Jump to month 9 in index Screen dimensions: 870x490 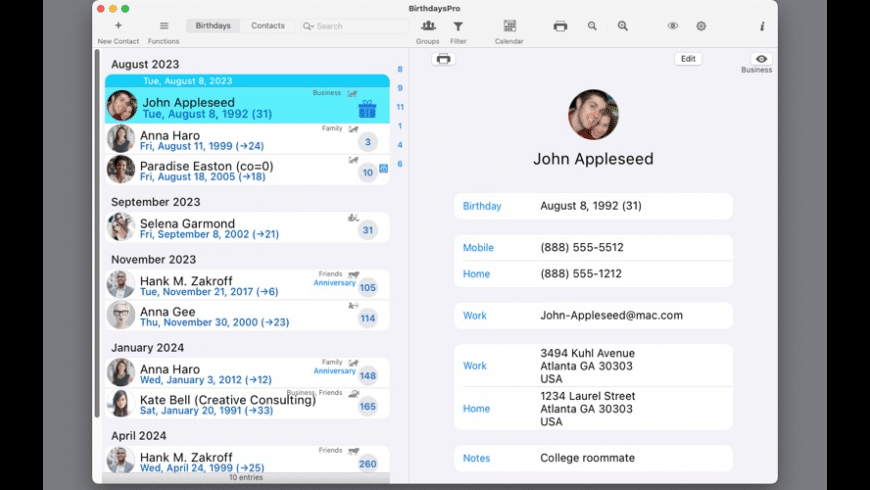(399, 88)
